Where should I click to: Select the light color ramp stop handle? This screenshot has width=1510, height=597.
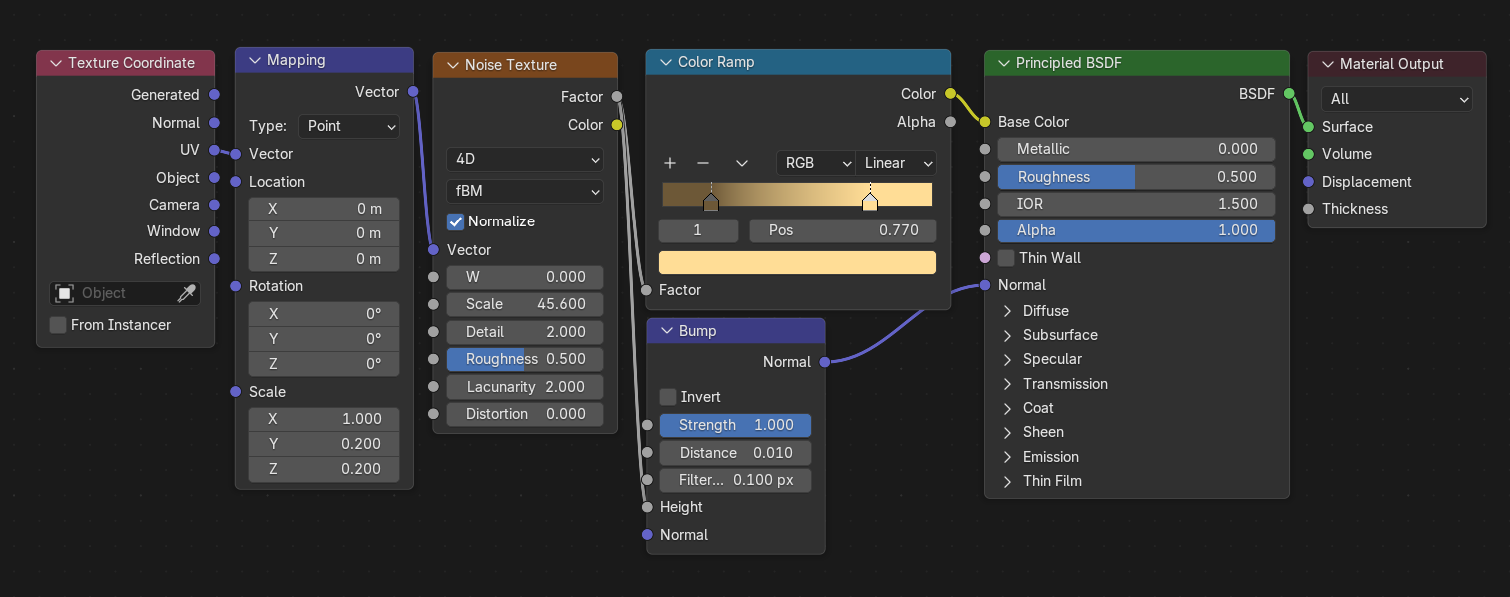click(870, 202)
